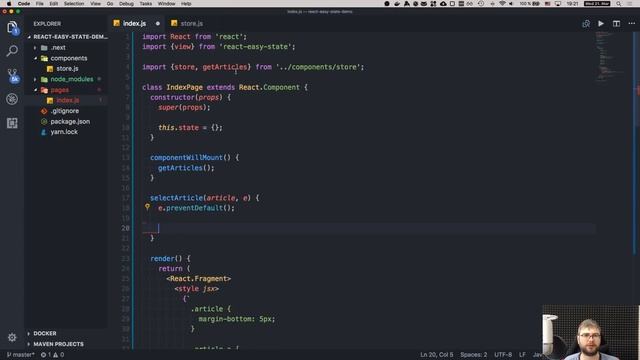Image resolution: width=640 pixels, height=360 pixels.
Task: Click the macOS menu bar clock
Action: click(x=572, y=4)
